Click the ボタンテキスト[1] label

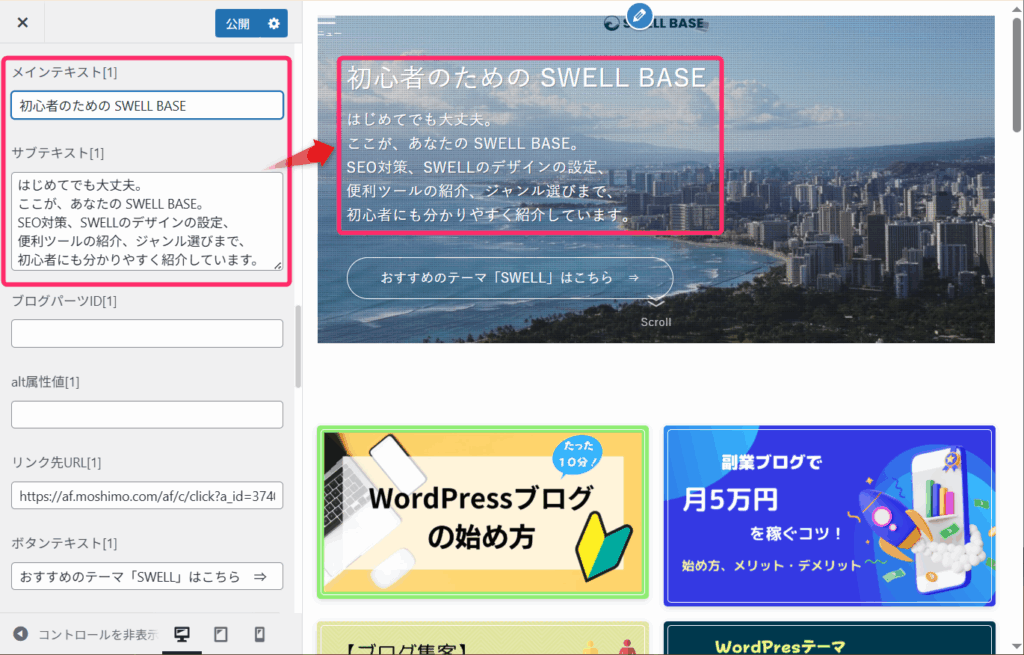coord(64,543)
